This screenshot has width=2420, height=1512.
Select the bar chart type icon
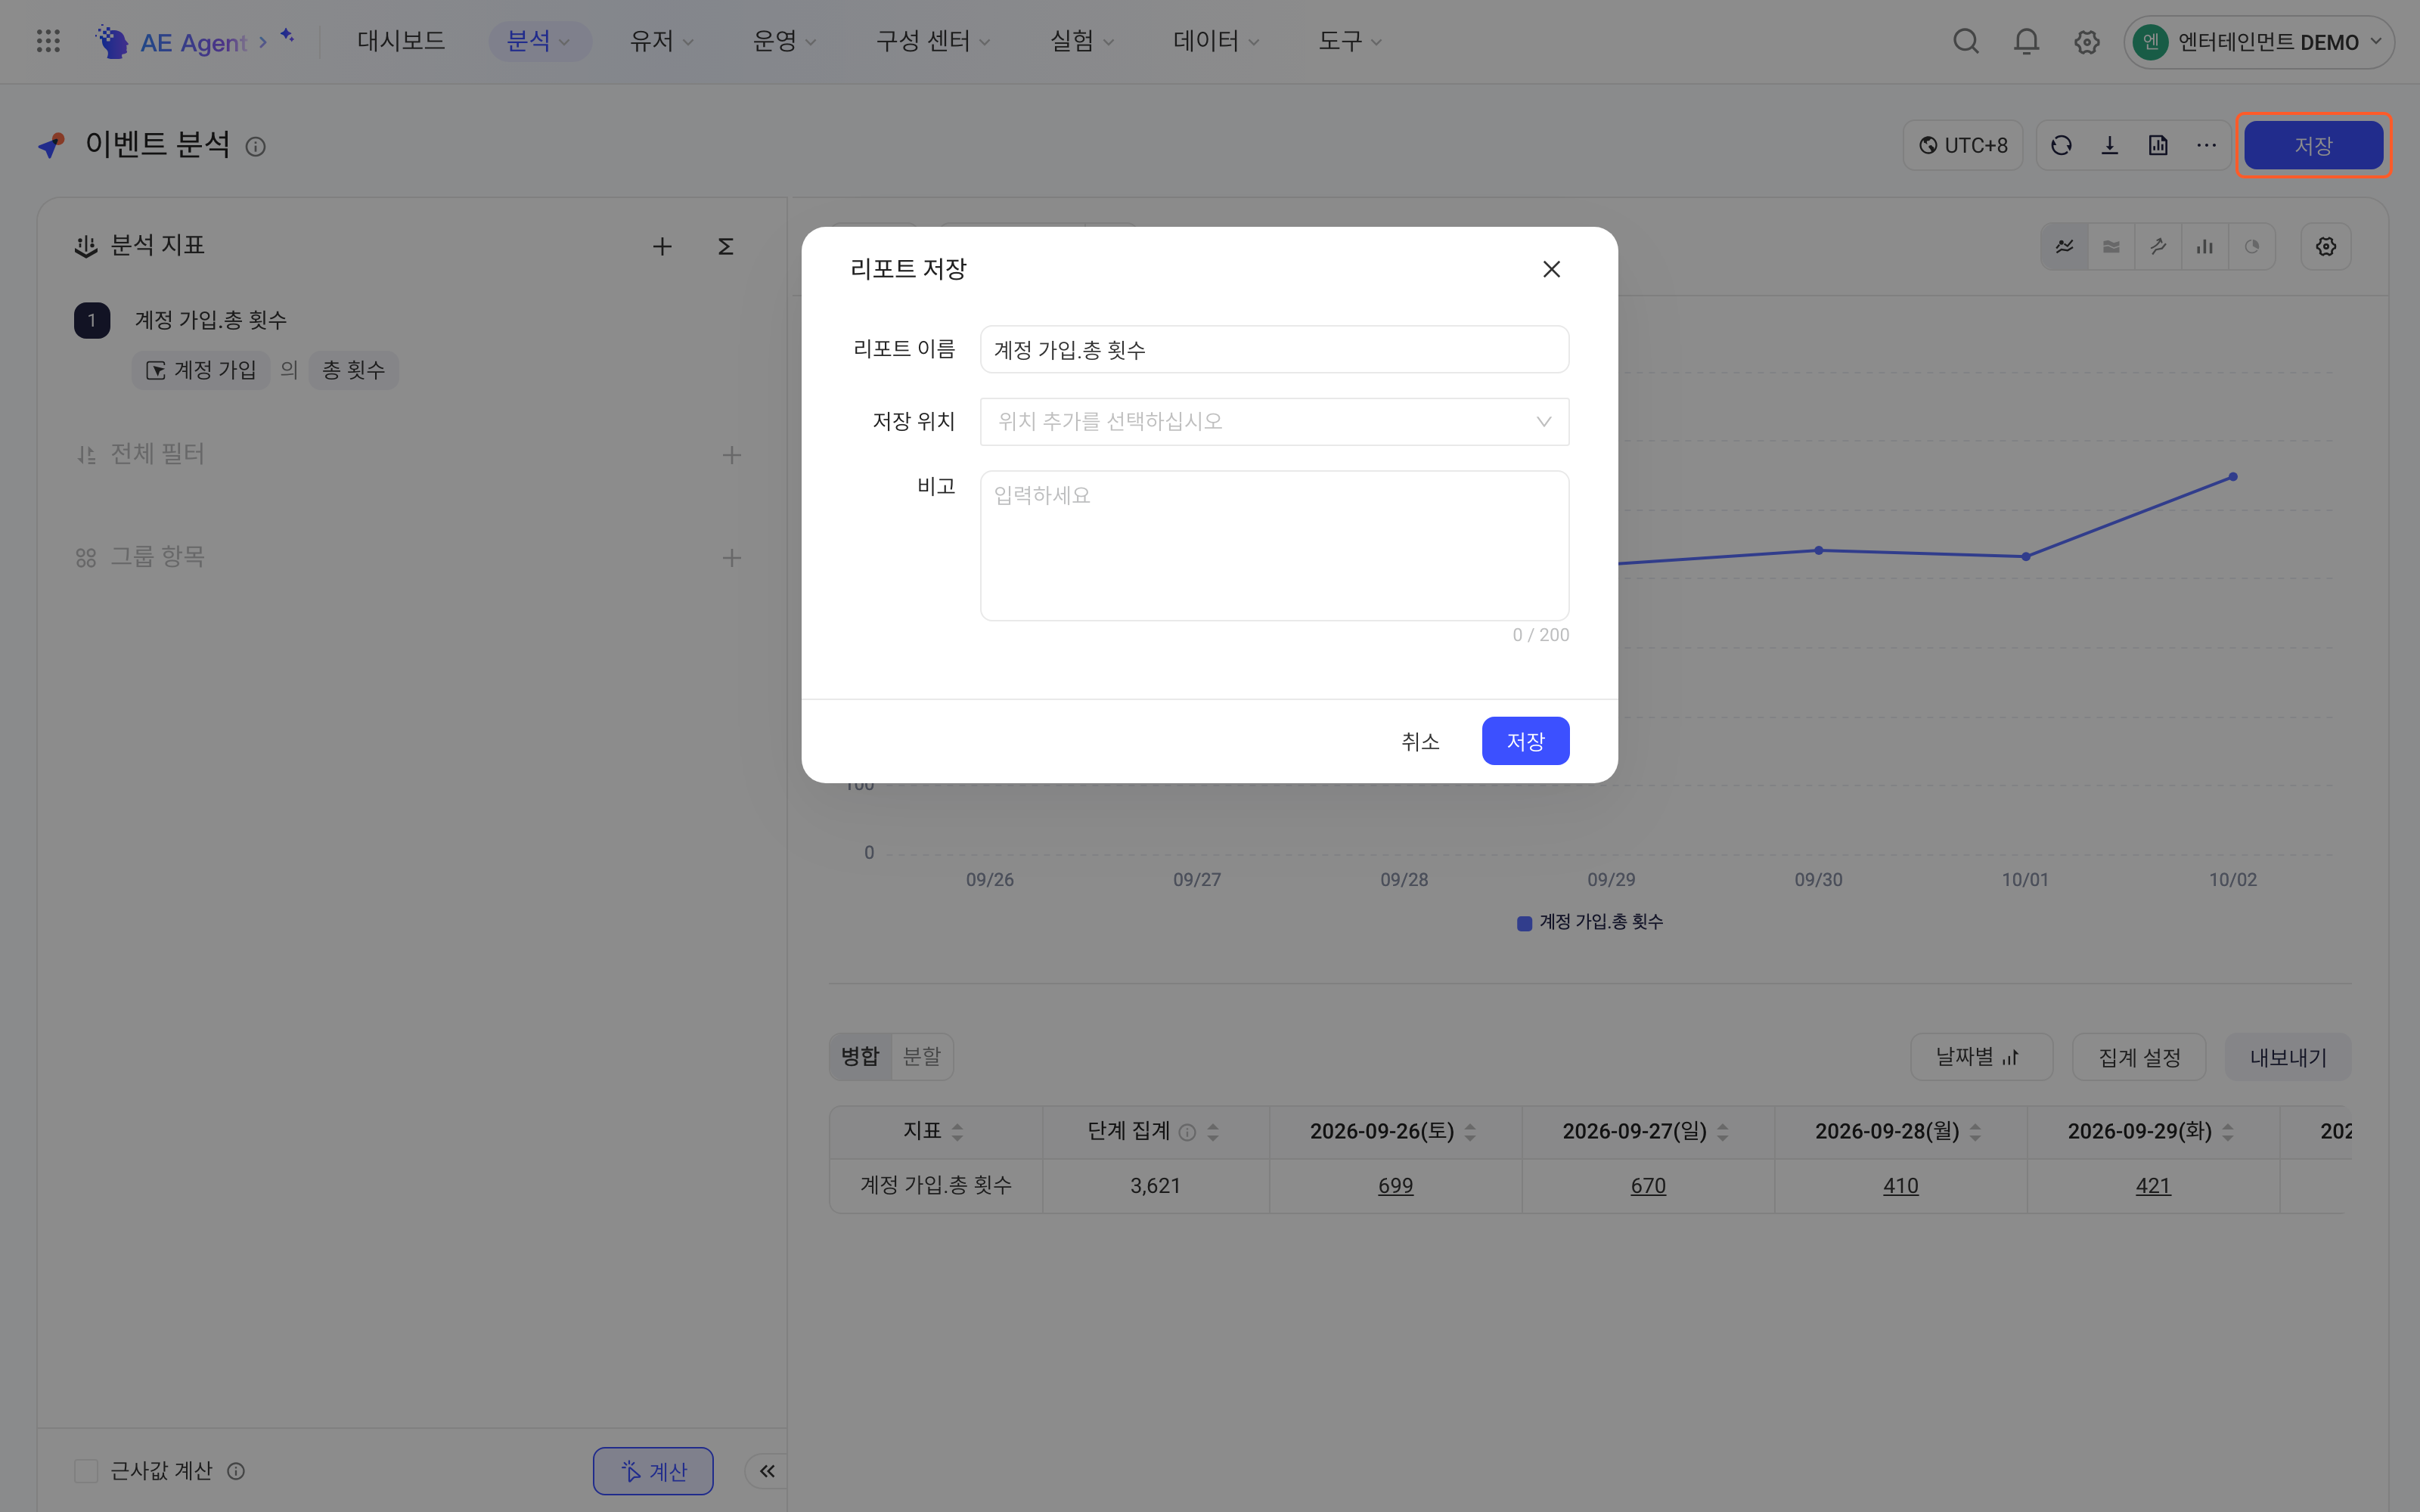click(2204, 247)
